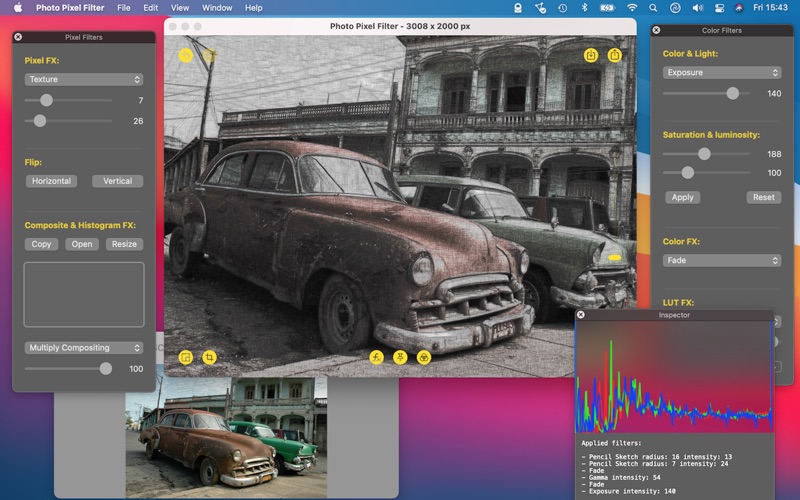Screen dimensions: 800x500
Task: Click the compositing opacity slider valued 100
Action: (x=68, y=368)
